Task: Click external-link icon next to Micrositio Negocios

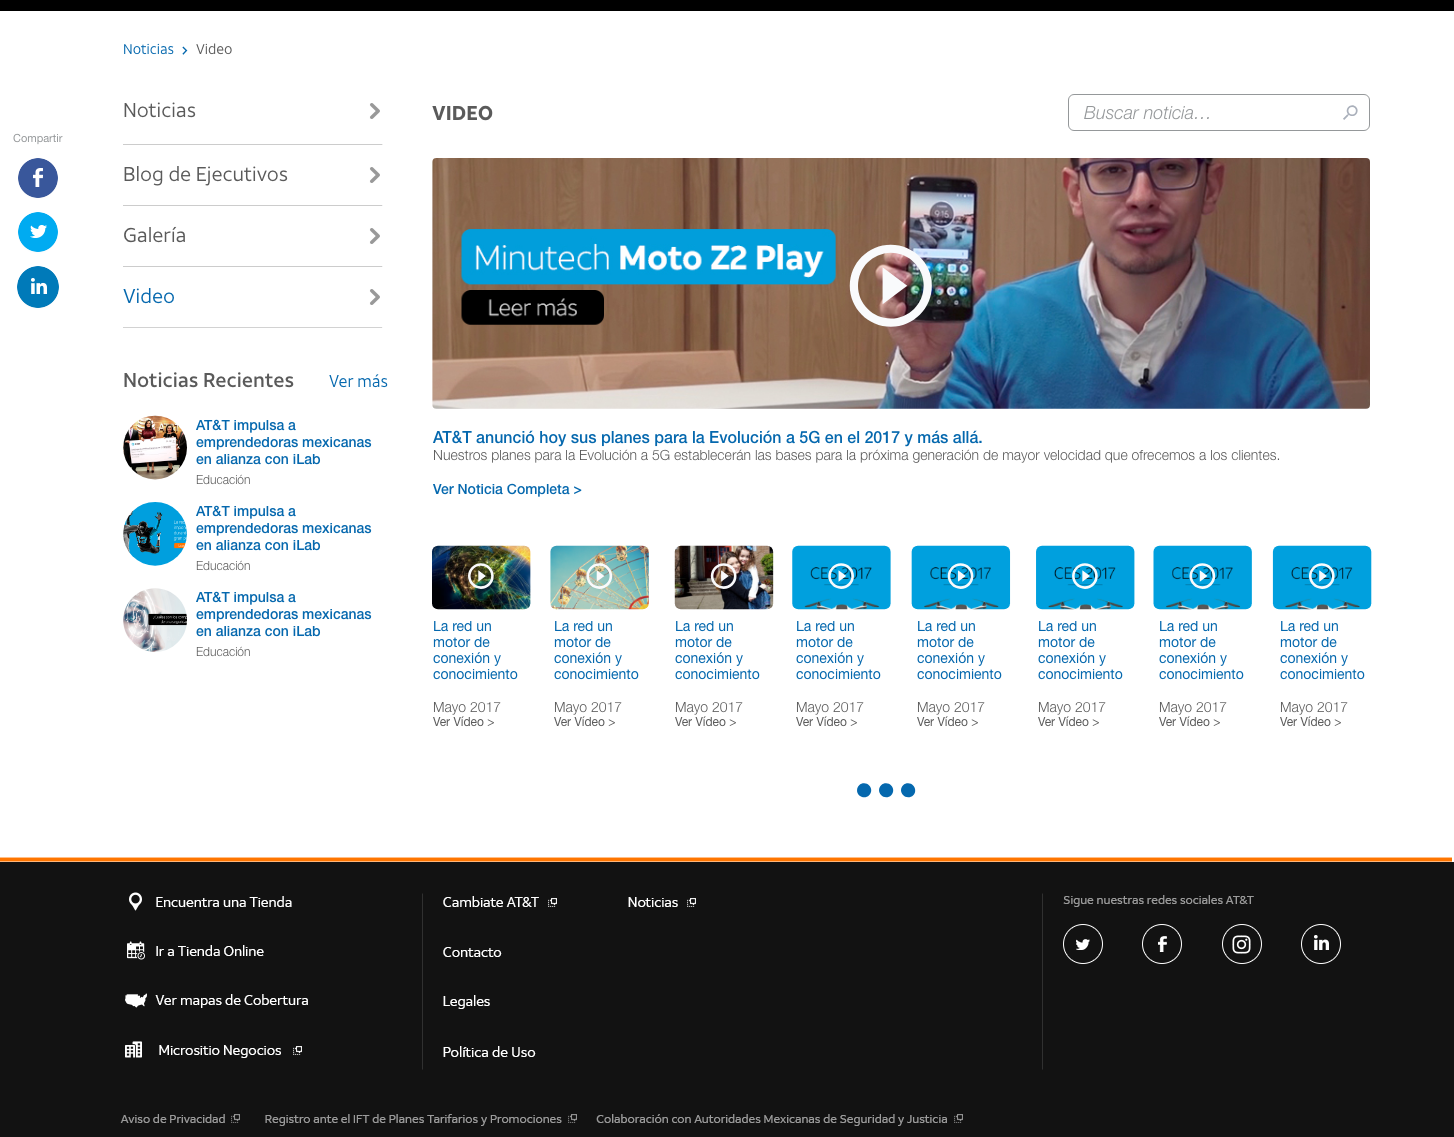Action: click(x=297, y=1050)
